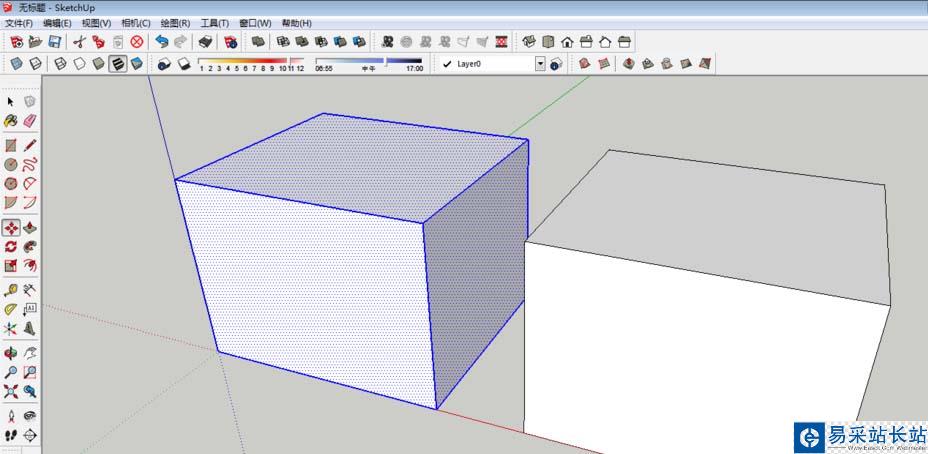
Task: Open the 文件(F) menu
Action: (19, 23)
